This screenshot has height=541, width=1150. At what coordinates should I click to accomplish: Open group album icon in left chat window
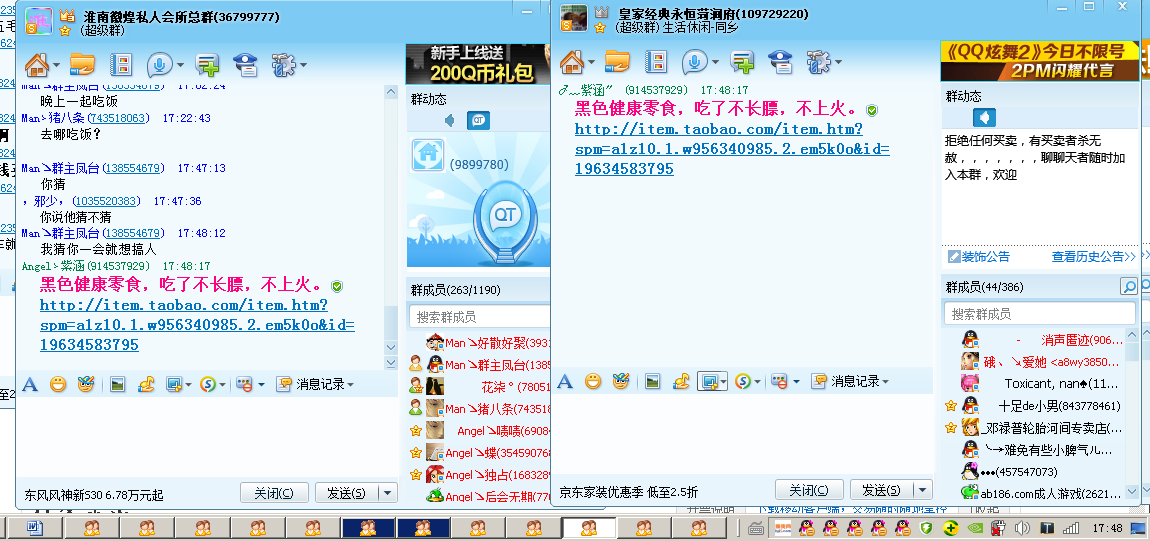(x=120, y=65)
